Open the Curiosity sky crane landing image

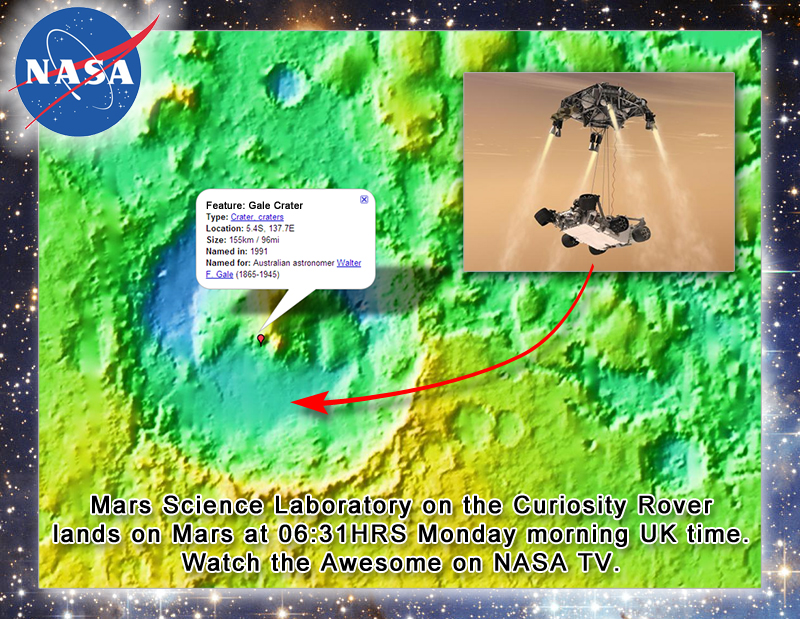coord(598,172)
